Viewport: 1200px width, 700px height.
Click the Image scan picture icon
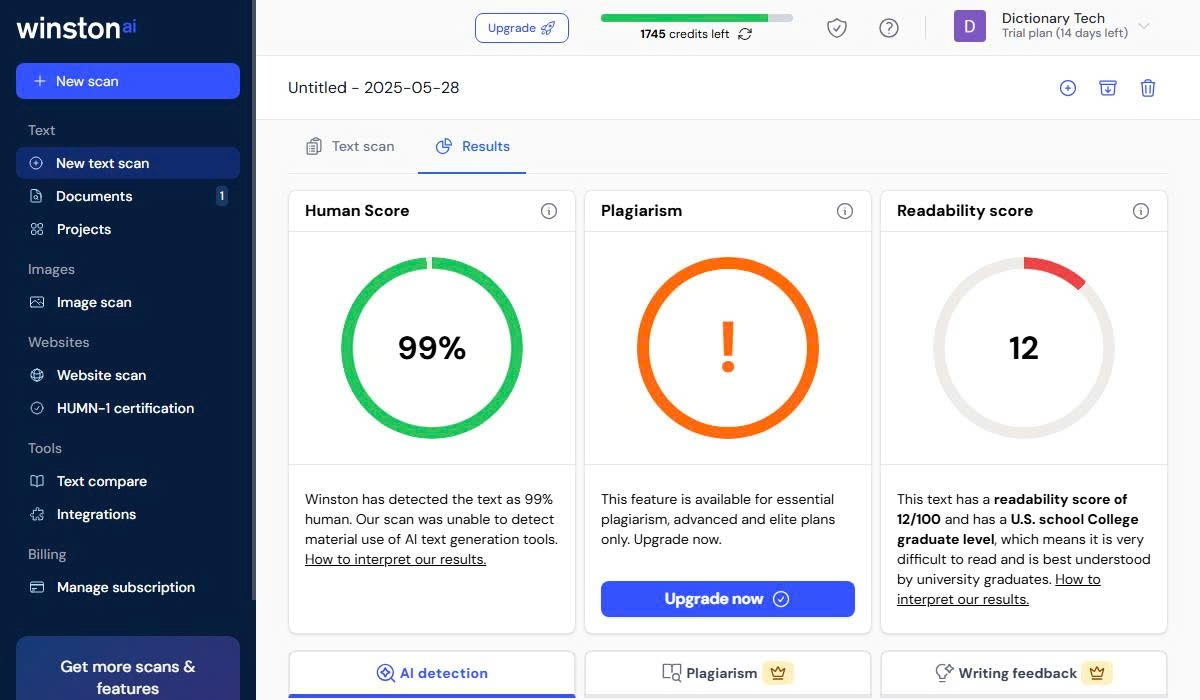pyautogui.click(x=37, y=302)
